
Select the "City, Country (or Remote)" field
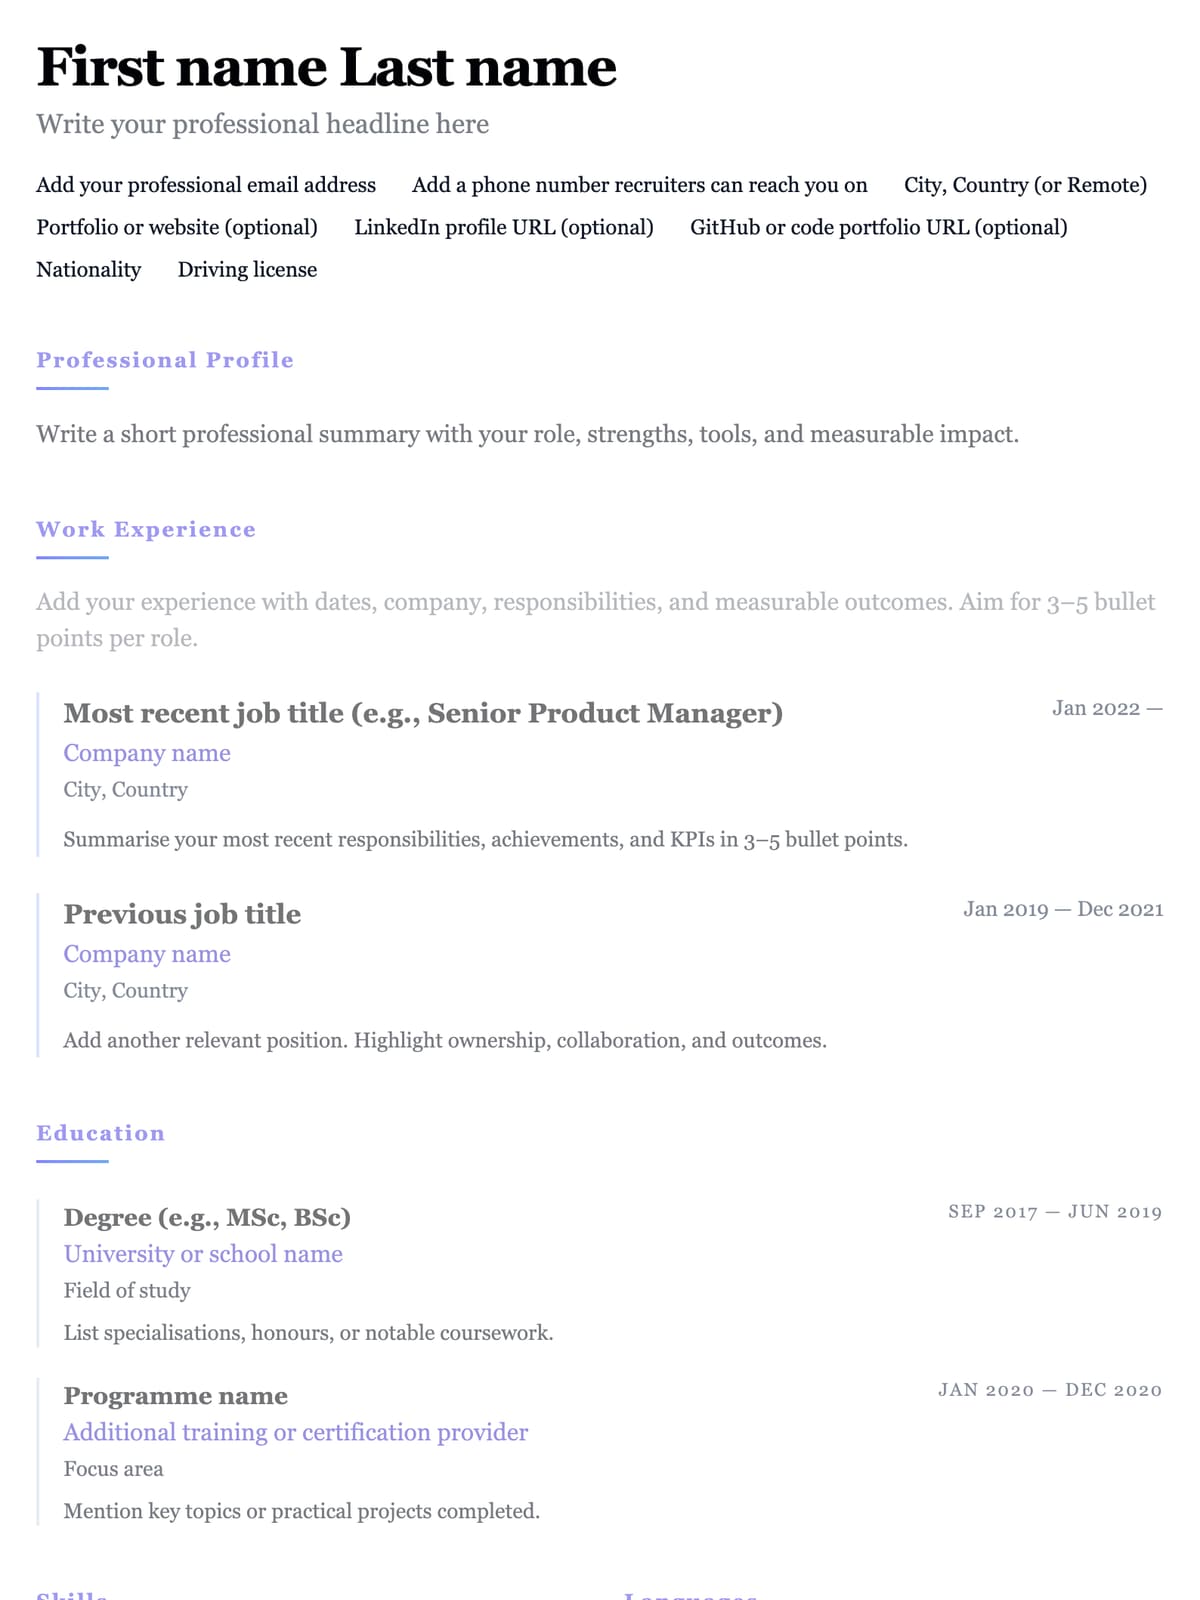pyautogui.click(x=1025, y=185)
